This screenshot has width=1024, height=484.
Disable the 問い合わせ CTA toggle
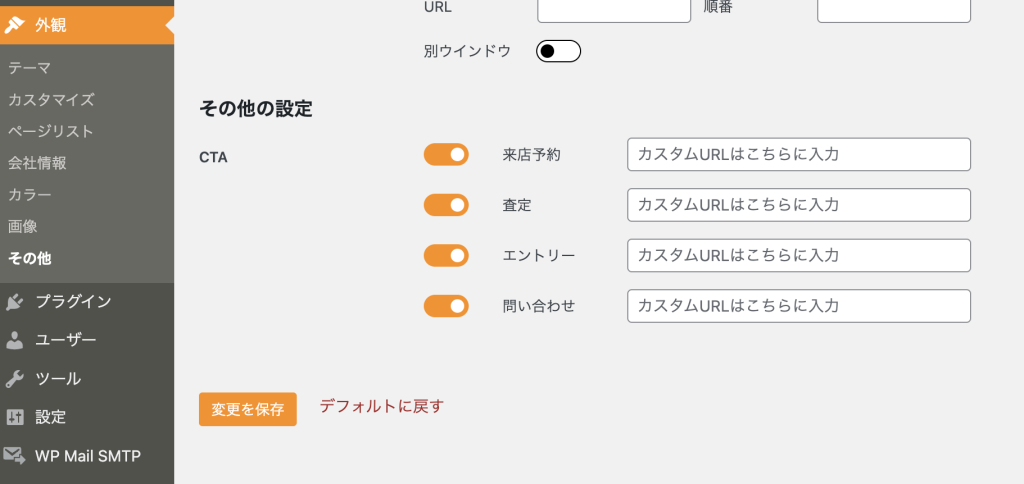tap(446, 306)
